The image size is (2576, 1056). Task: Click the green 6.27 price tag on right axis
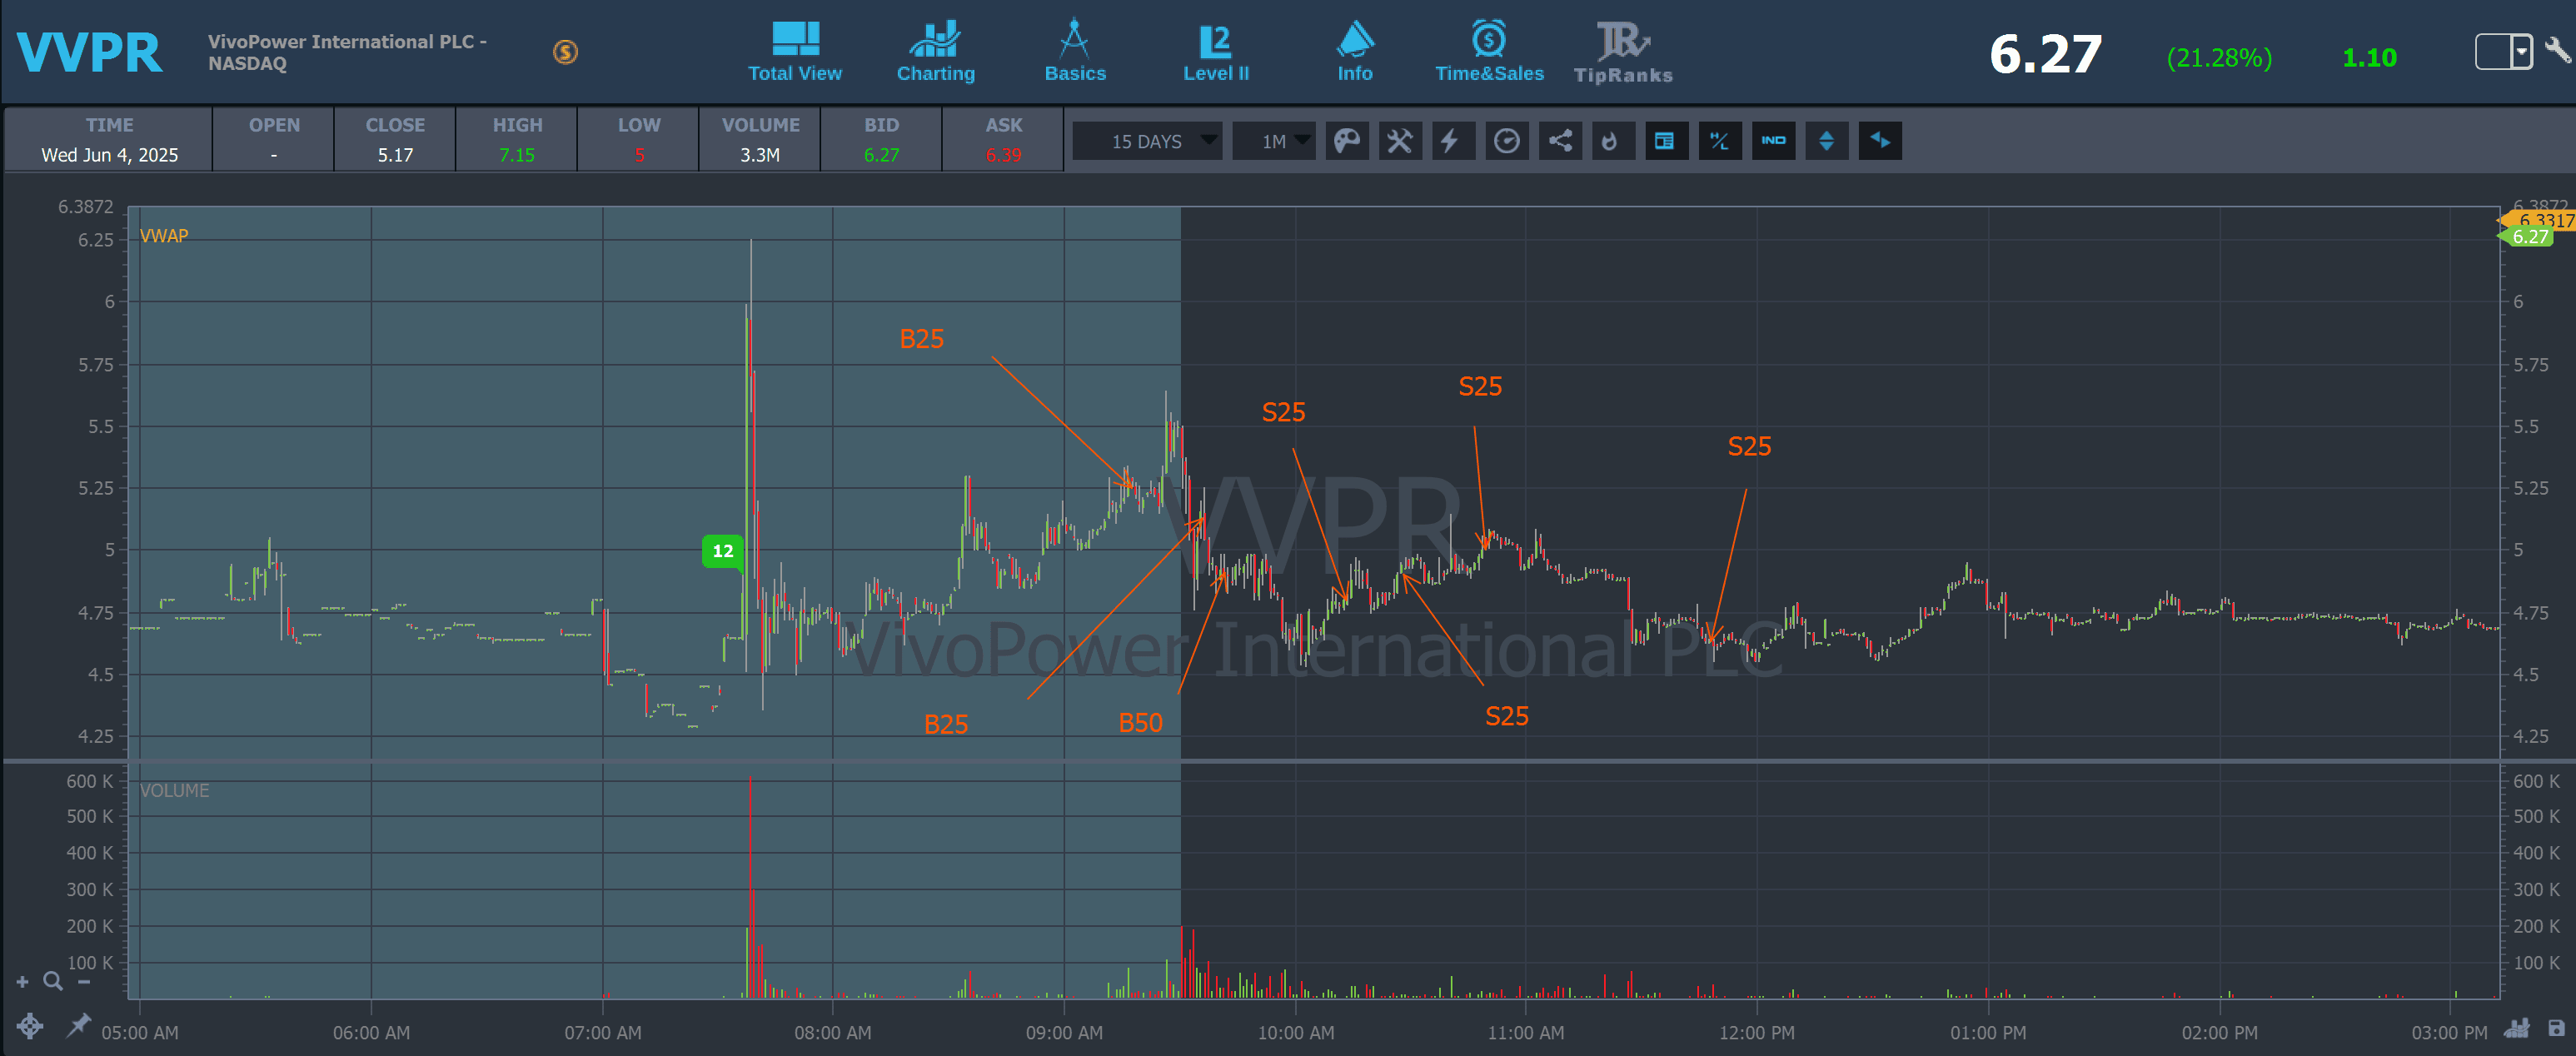2527,237
